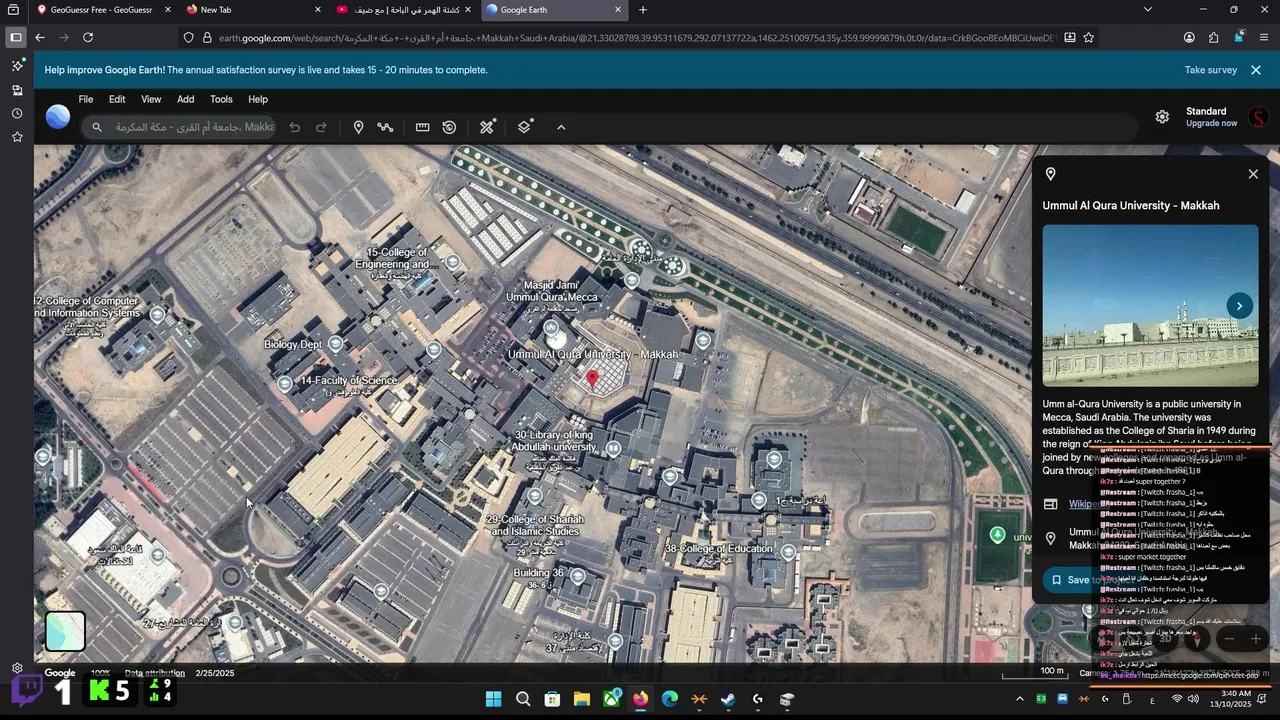
Task: Click Upgrade now link
Action: point(1211,123)
